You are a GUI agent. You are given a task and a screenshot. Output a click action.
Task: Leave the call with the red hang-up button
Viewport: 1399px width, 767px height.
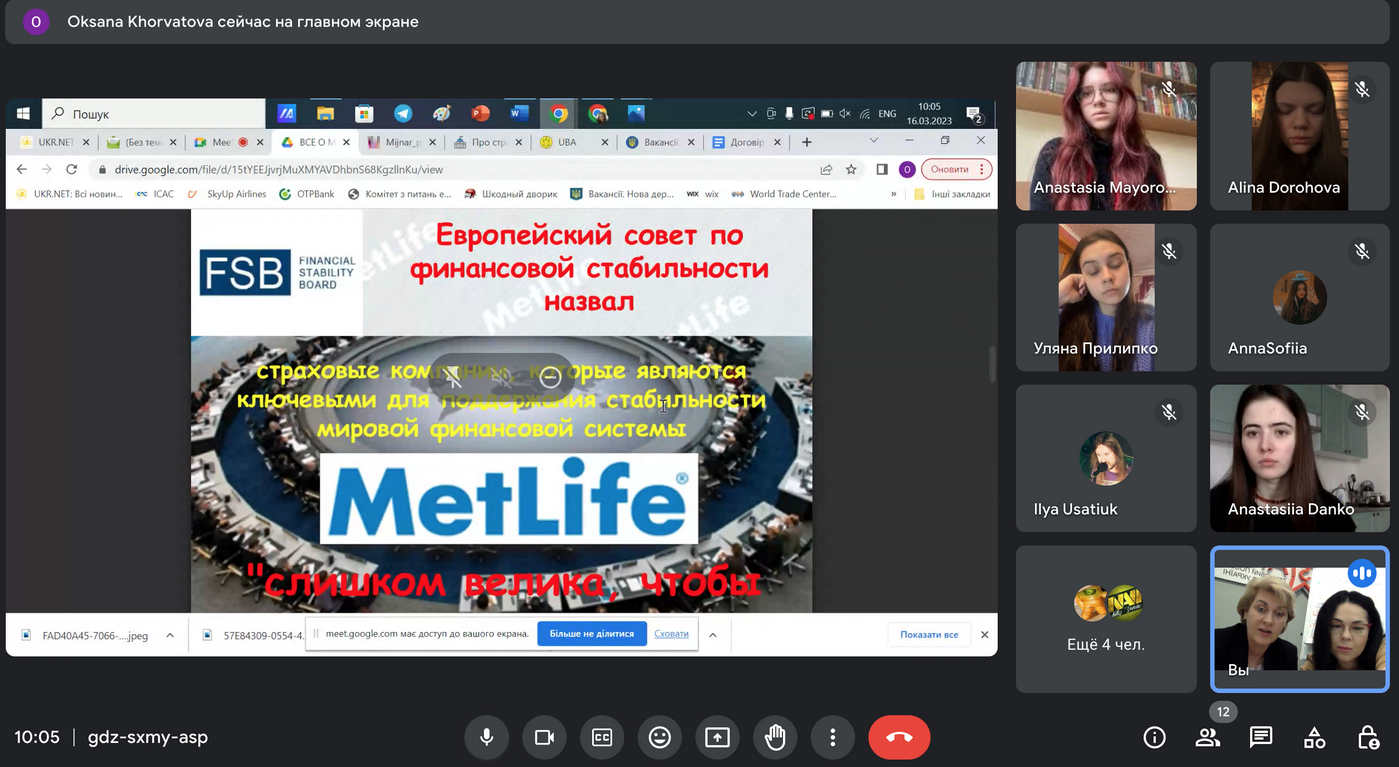899,738
